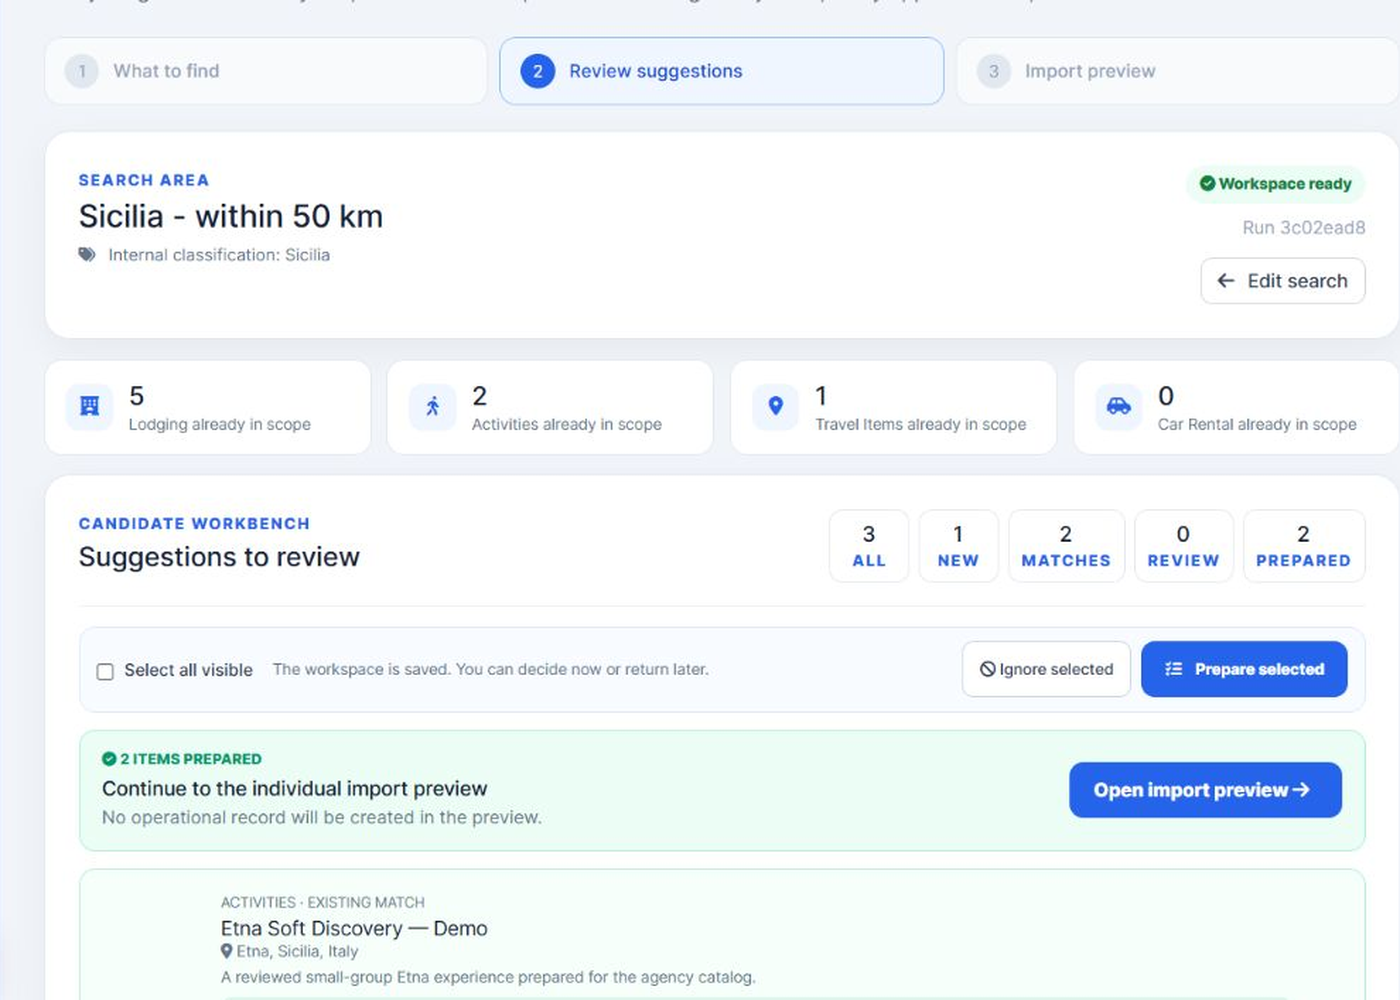Click Prepare selected button
This screenshot has width=1400, height=1000.
click(1244, 669)
